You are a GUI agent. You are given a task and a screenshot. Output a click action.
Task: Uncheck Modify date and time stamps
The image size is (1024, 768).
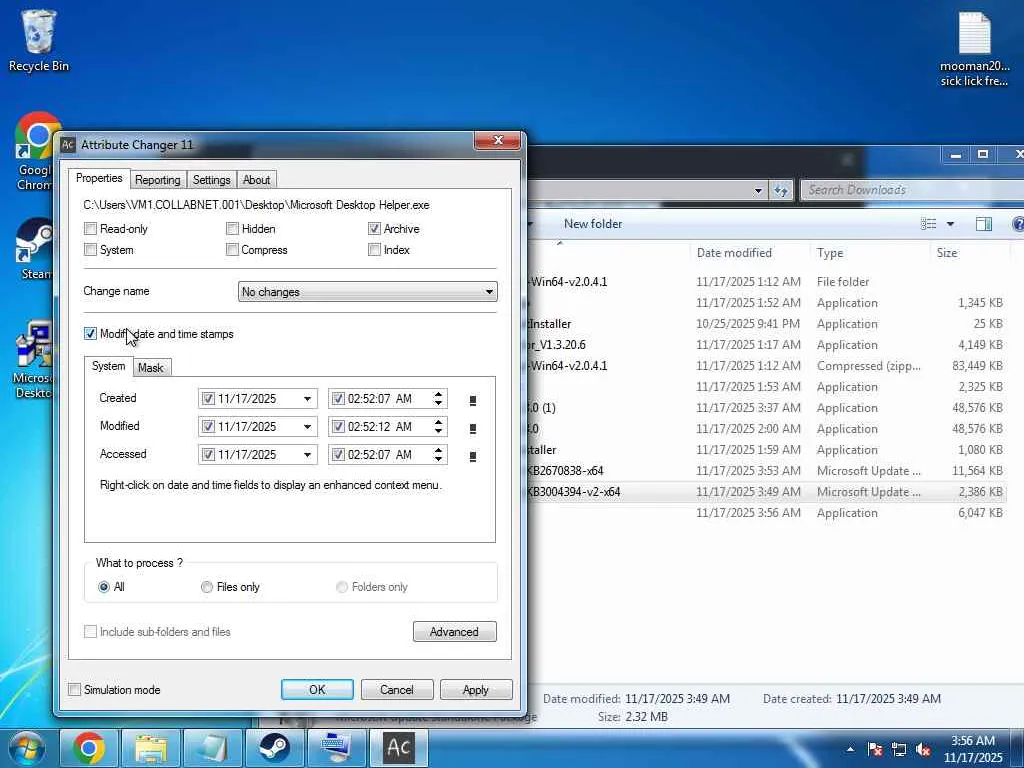coord(91,334)
